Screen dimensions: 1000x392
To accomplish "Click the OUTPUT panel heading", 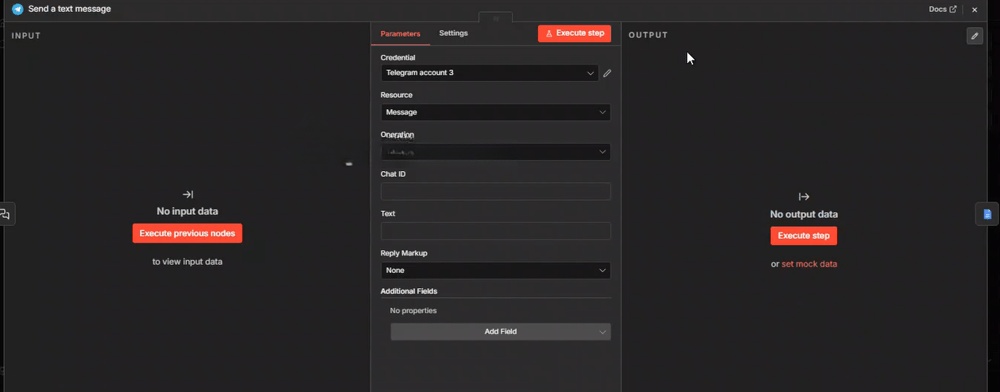I will click(x=648, y=35).
